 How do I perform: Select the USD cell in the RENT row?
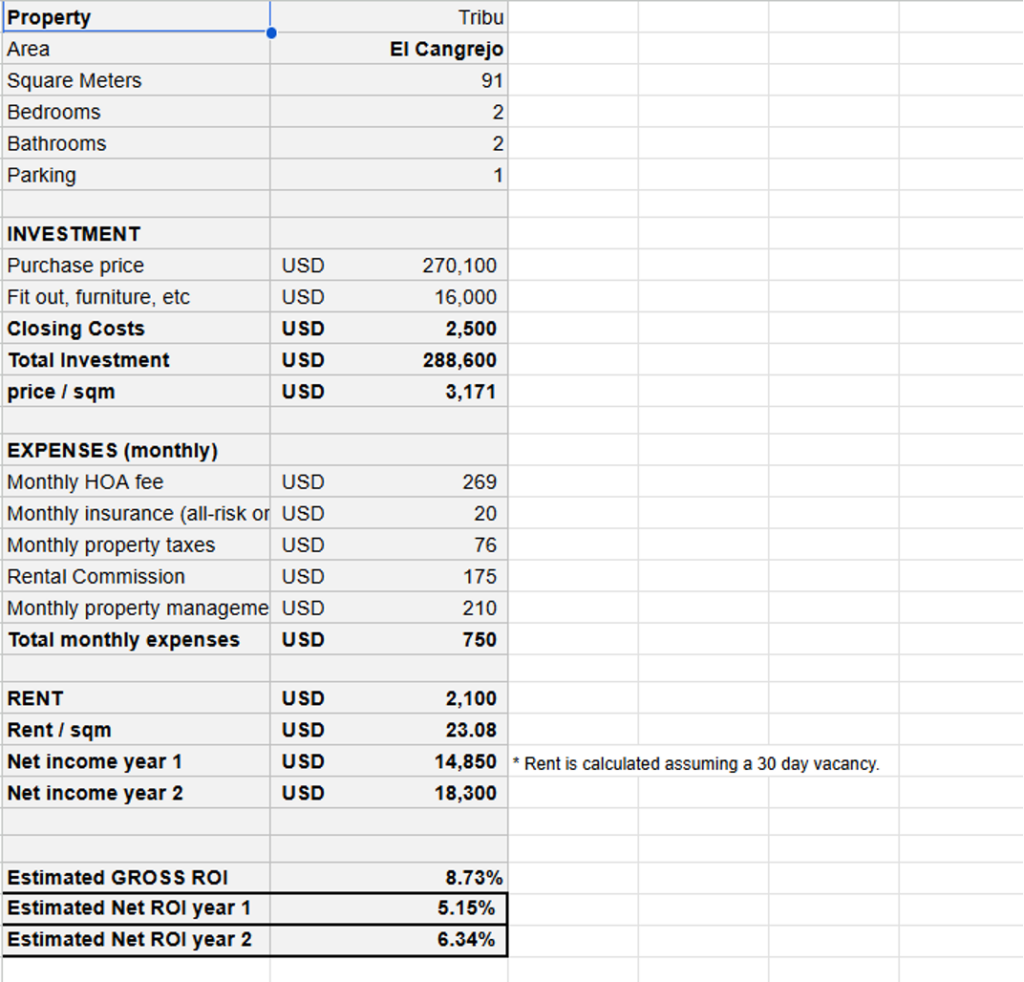point(303,698)
